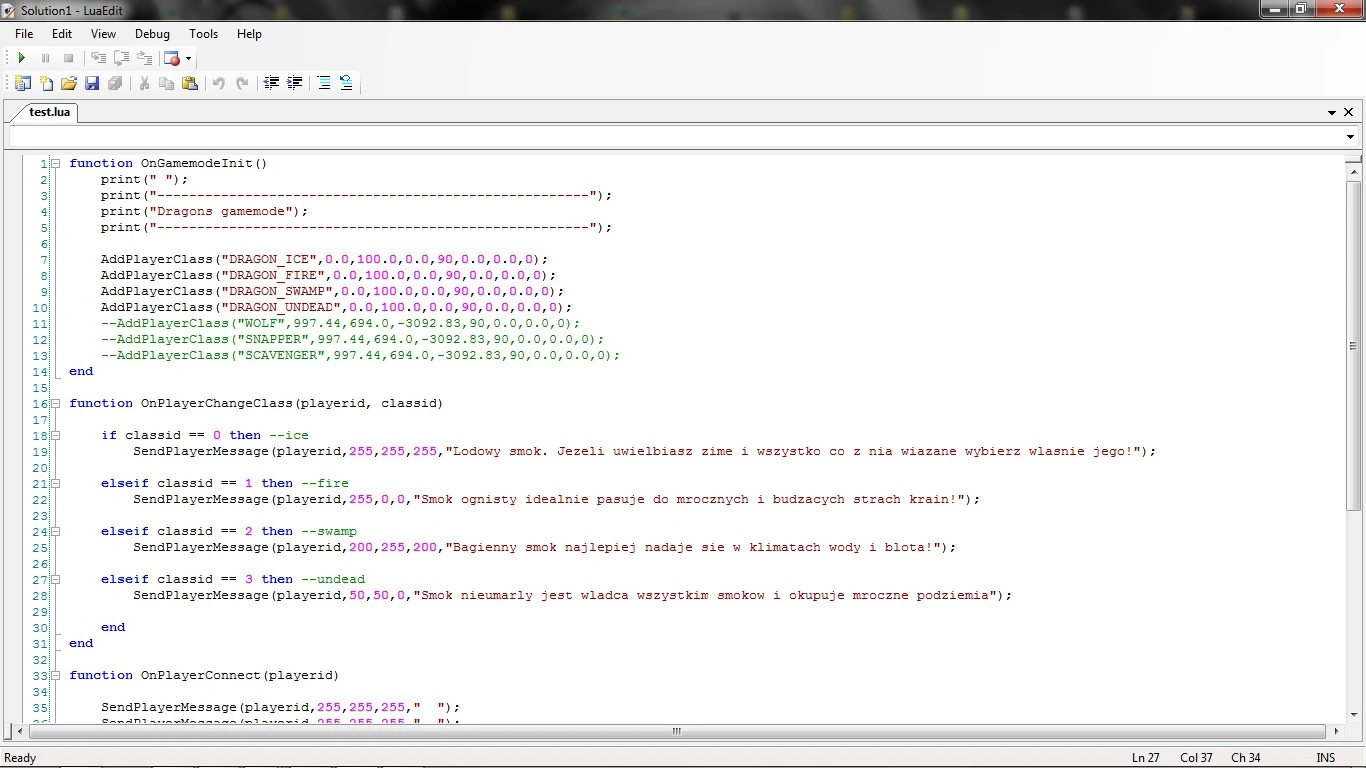Click the horizontal scrollbar thumb

pos(677,731)
